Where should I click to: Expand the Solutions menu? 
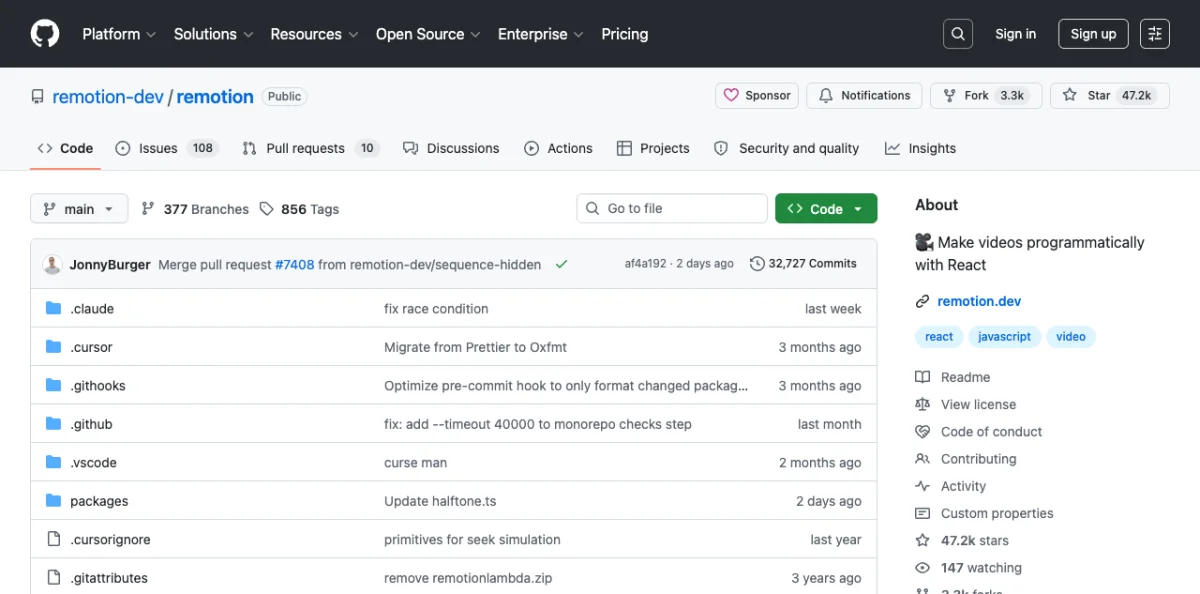pyautogui.click(x=213, y=34)
